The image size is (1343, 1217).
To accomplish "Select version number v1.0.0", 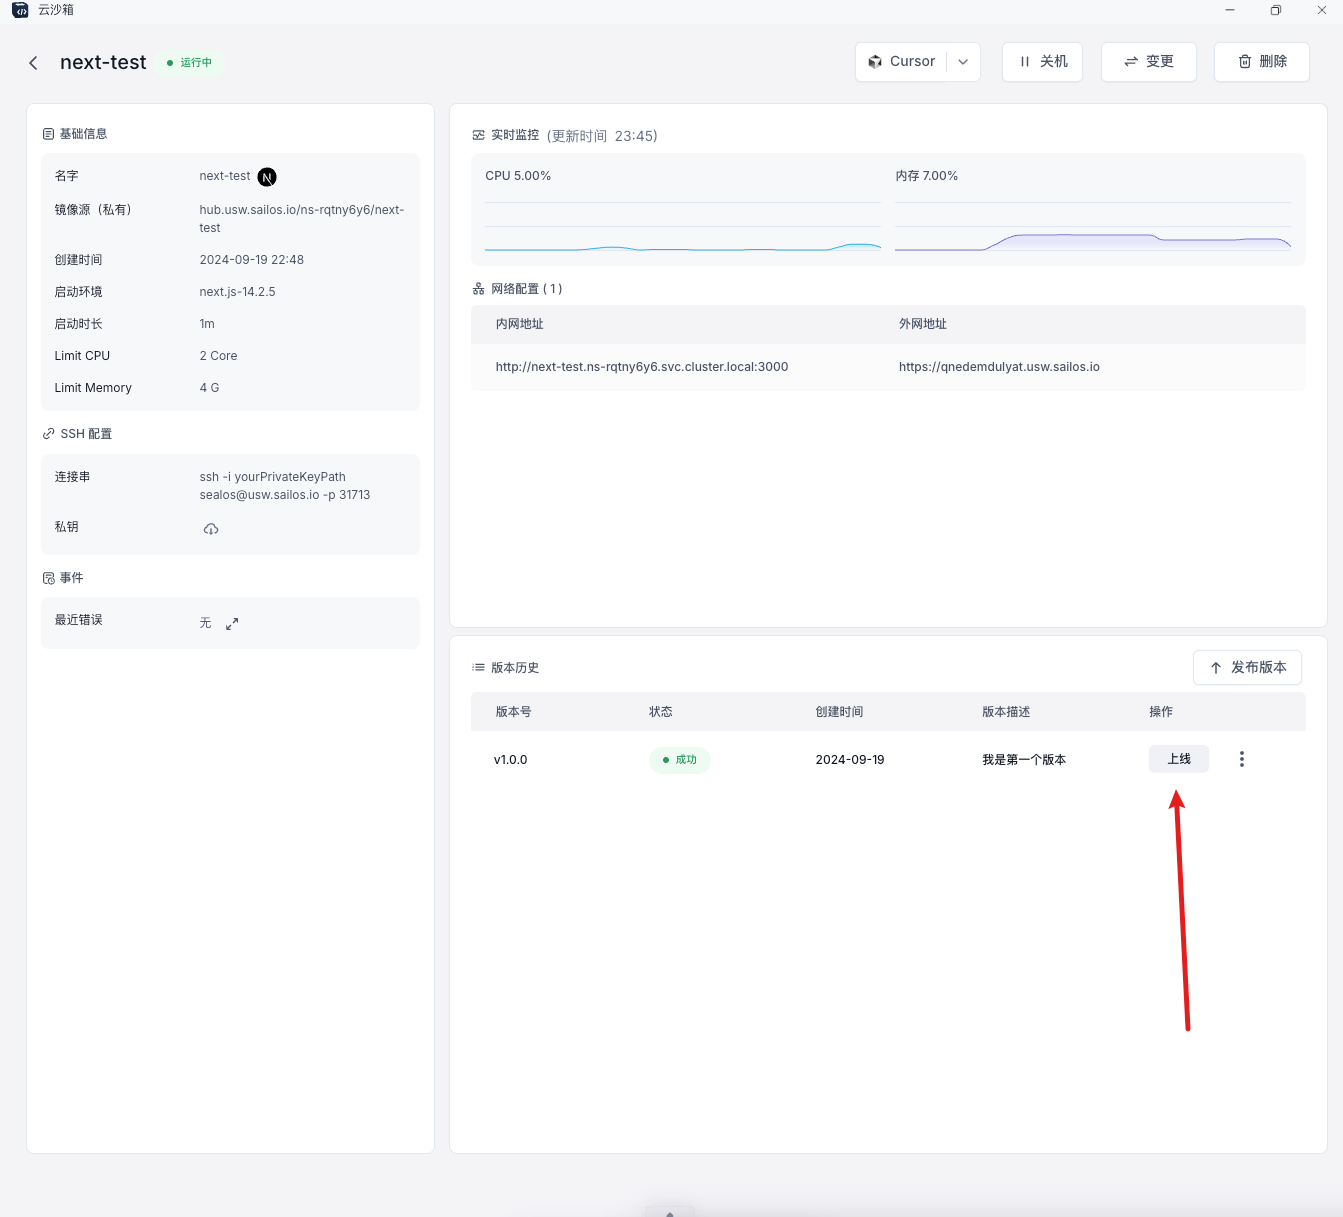I will click(510, 760).
